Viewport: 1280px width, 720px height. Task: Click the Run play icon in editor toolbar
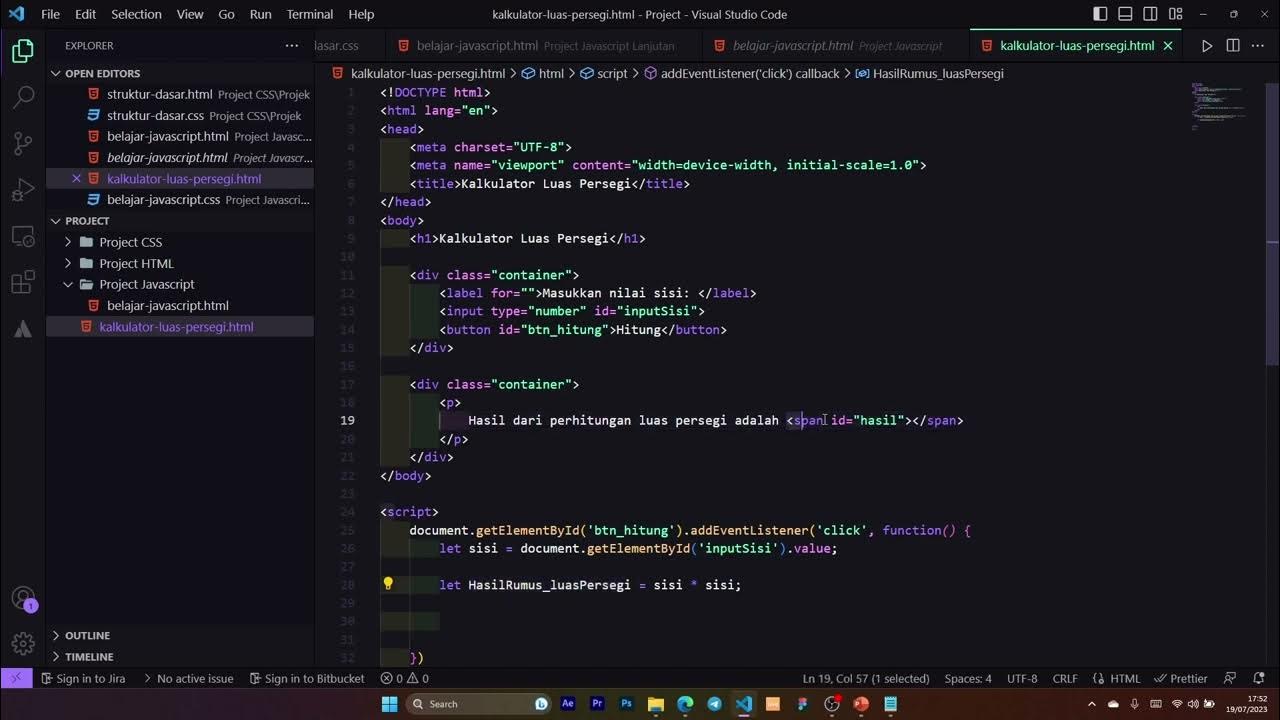[1207, 46]
